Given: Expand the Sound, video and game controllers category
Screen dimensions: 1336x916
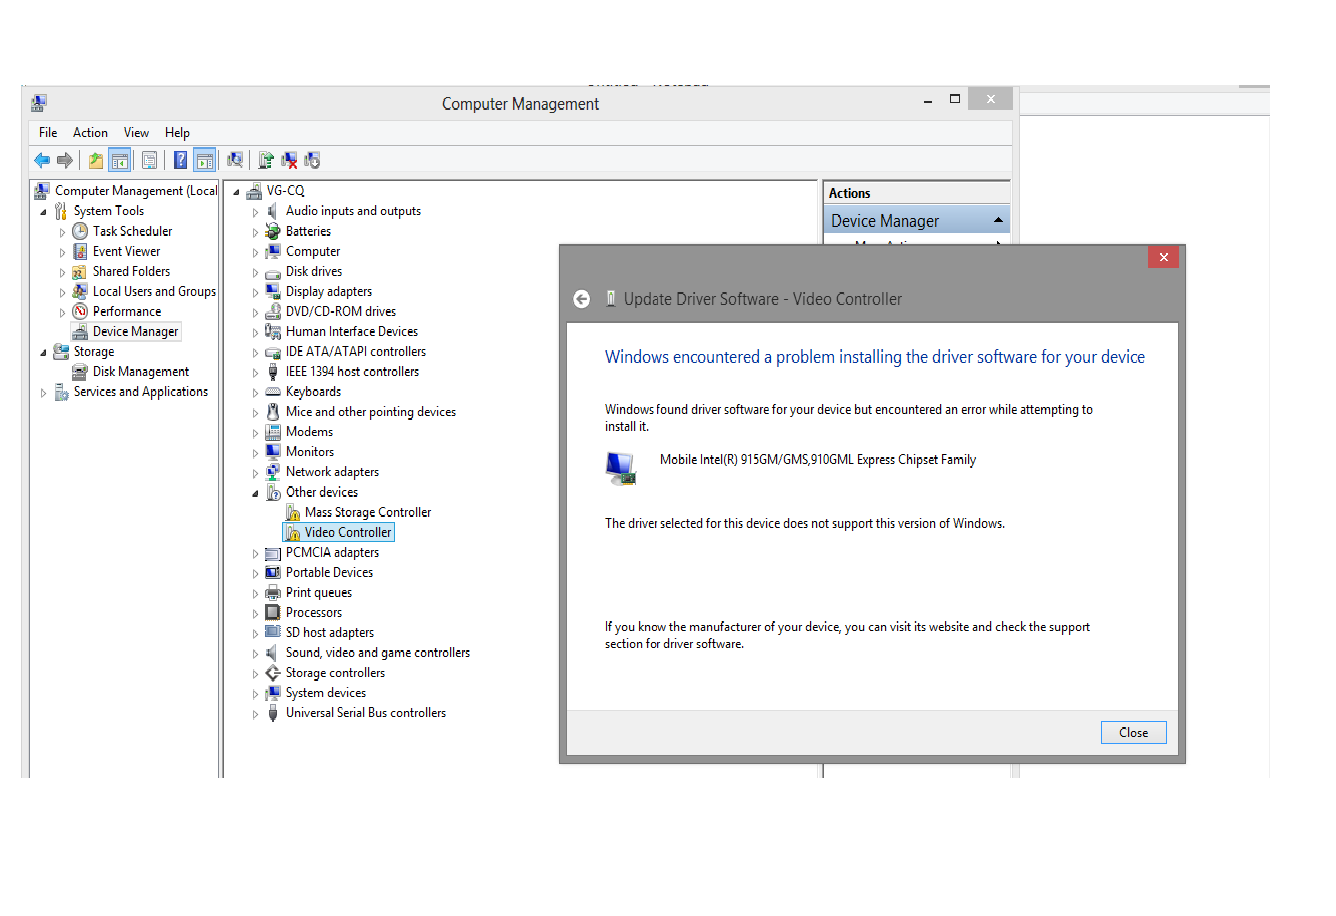Looking at the screenshot, I should point(255,654).
